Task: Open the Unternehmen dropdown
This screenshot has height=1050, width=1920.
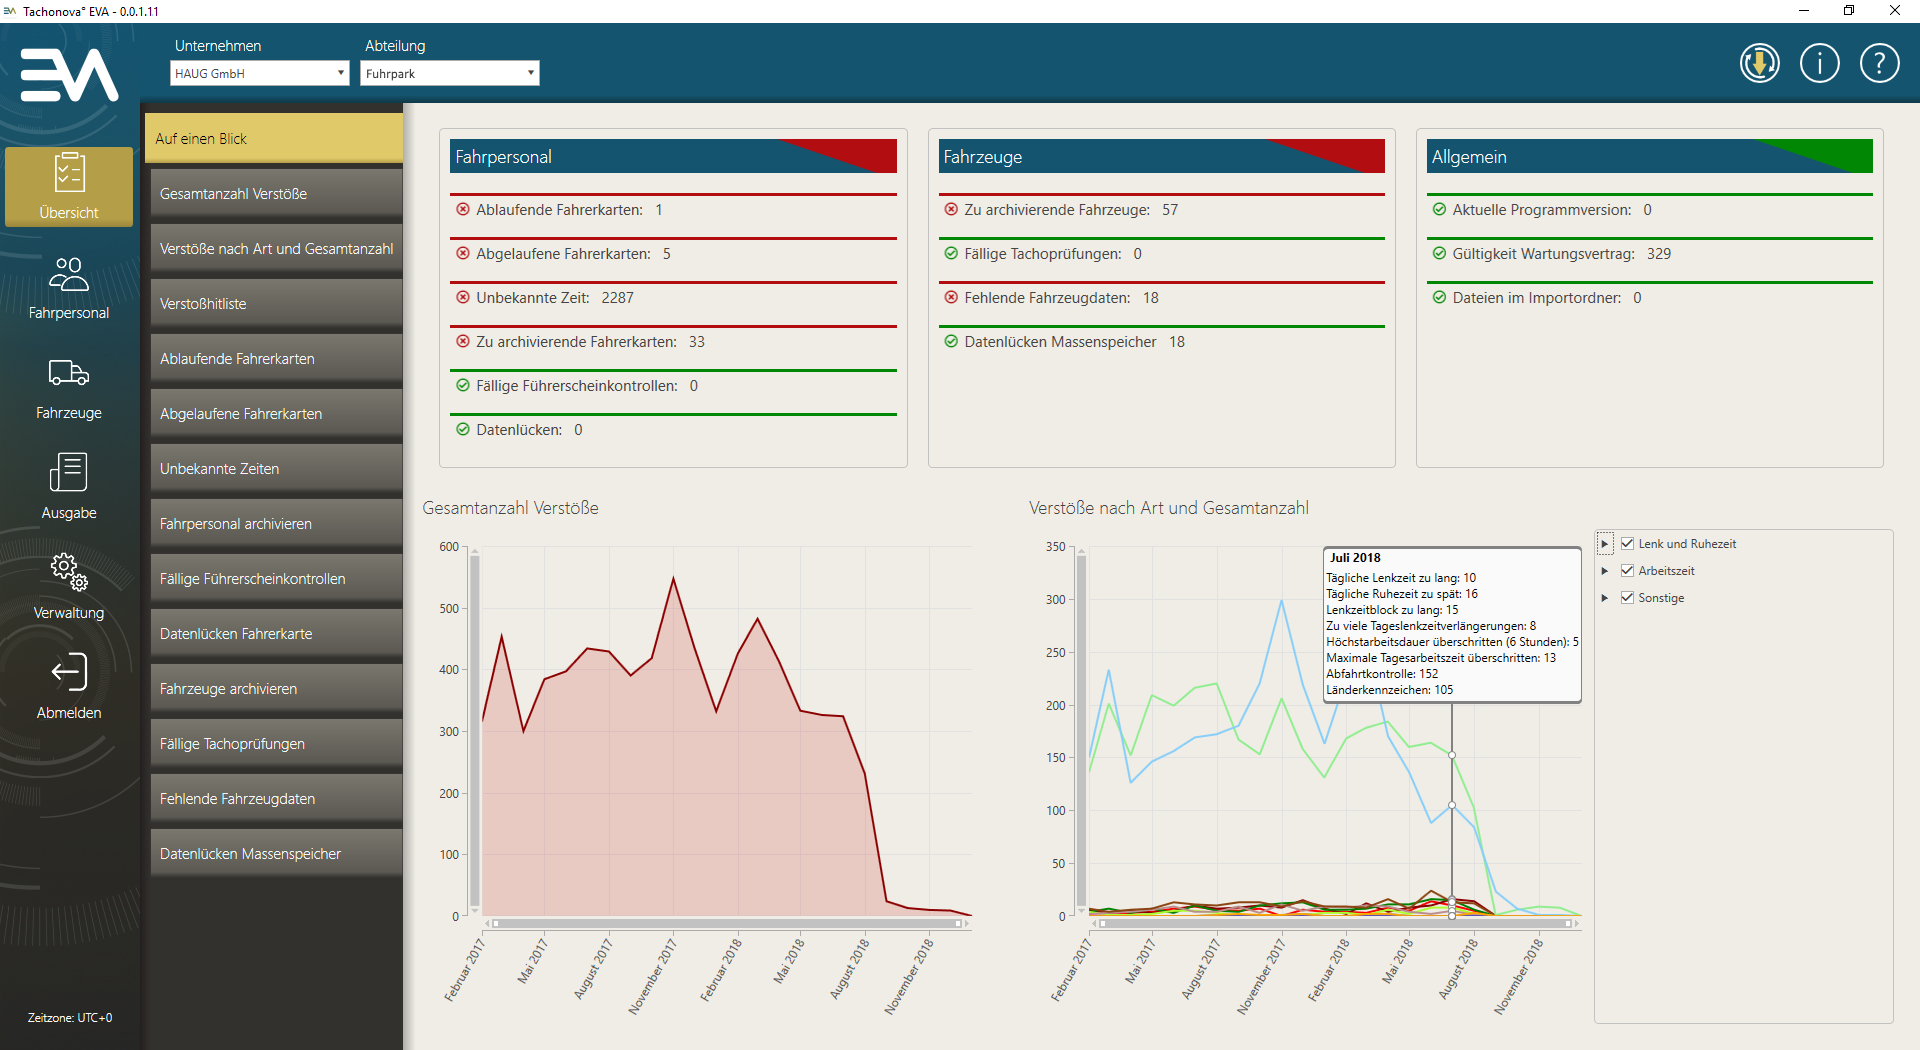Action: point(259,73)
